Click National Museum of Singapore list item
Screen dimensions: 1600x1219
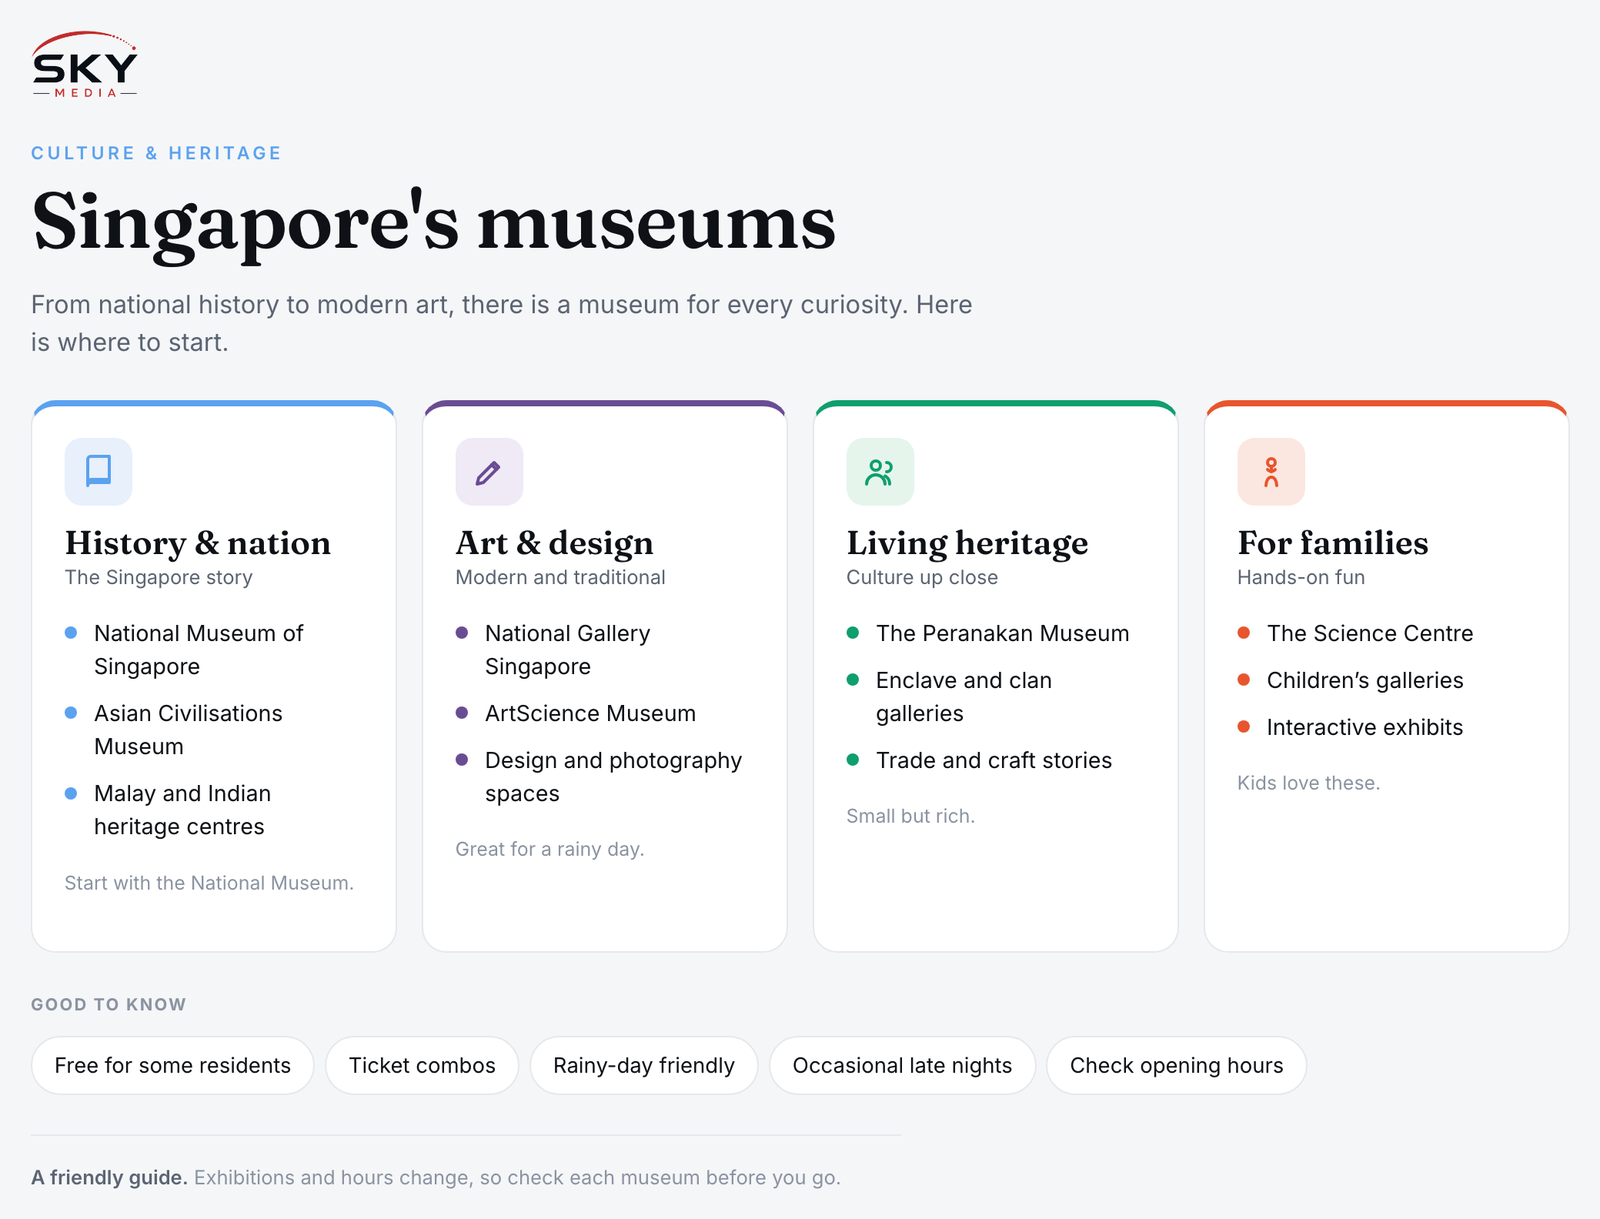[198, 650]
